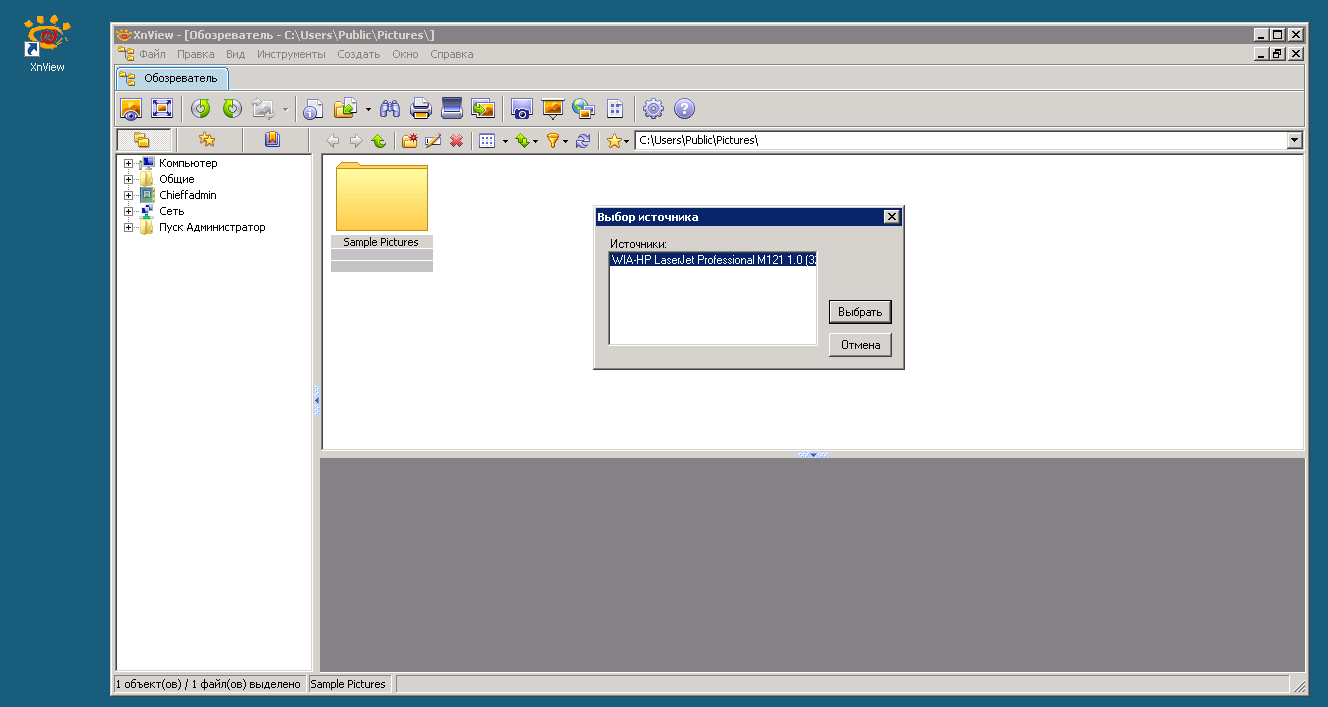Create a new folder
Viewport: 1328px width, 707px height.
click(410, 141)
